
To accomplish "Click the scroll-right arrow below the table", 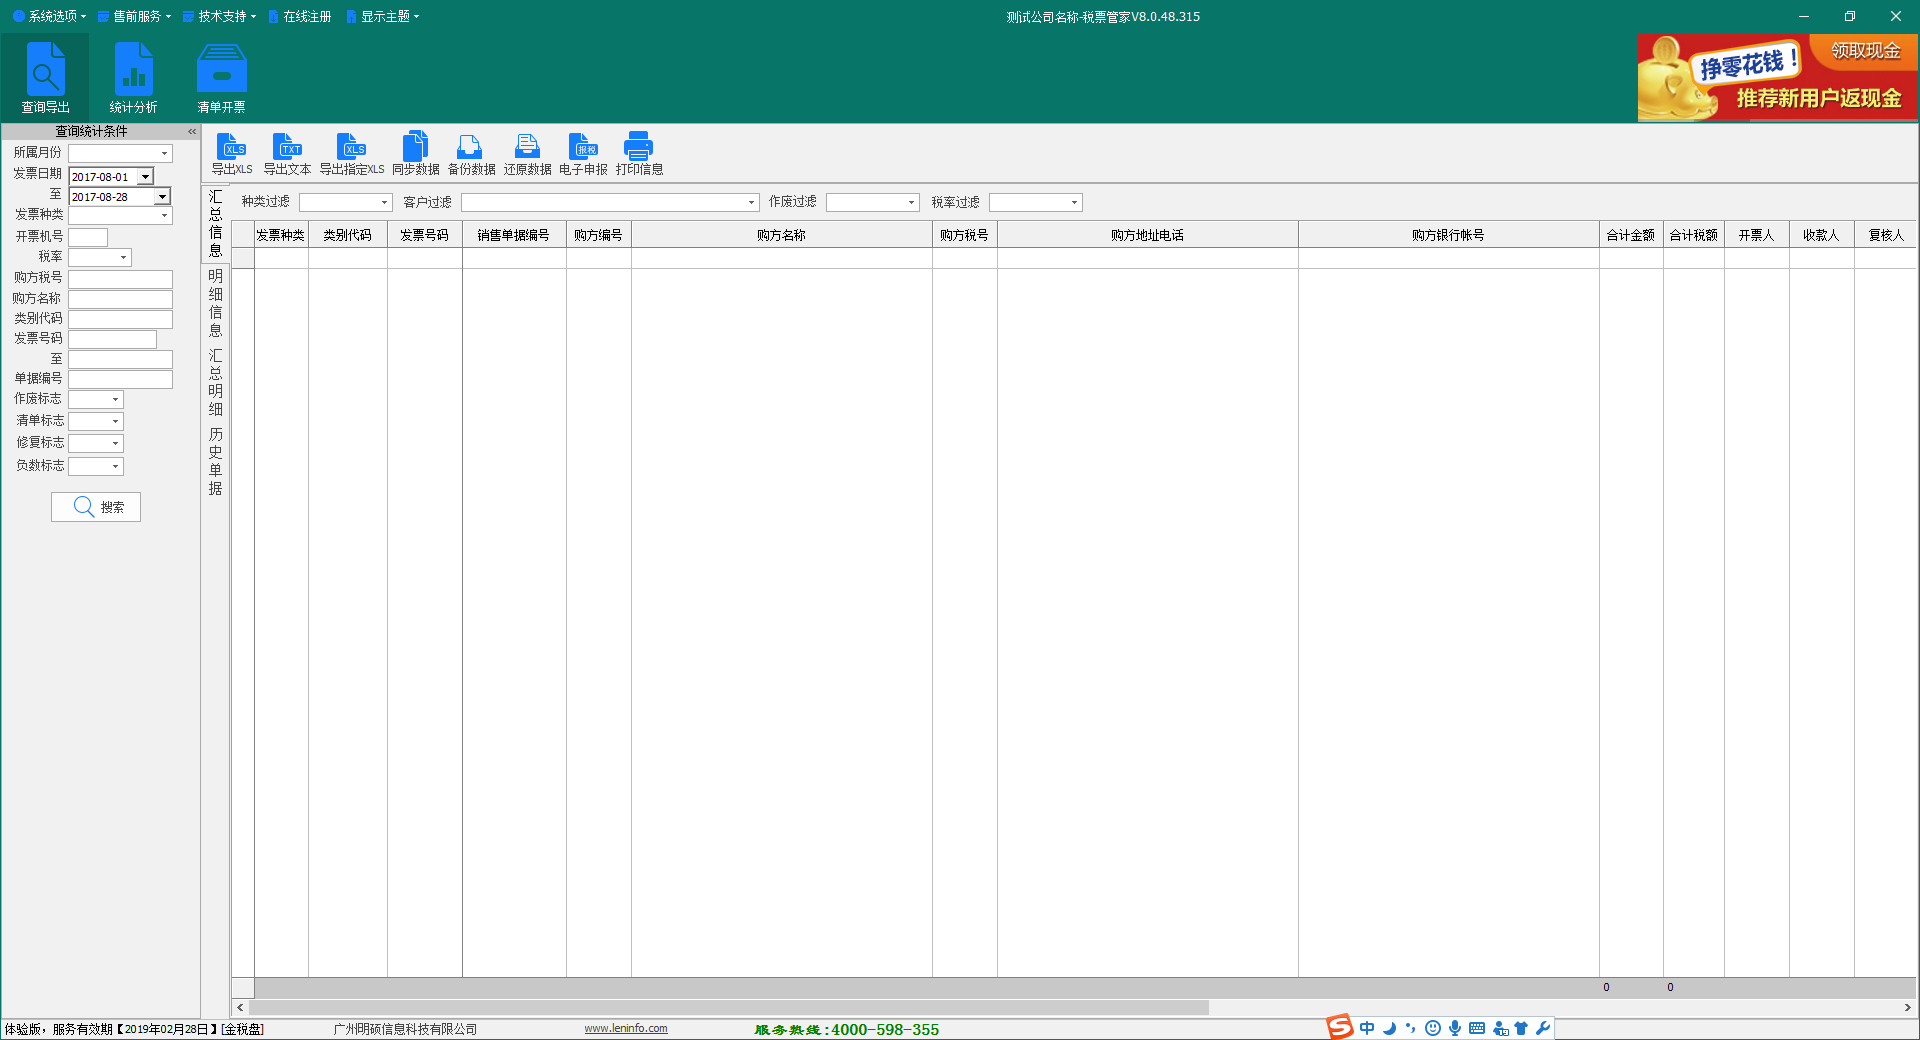I will (1908, 1007).
